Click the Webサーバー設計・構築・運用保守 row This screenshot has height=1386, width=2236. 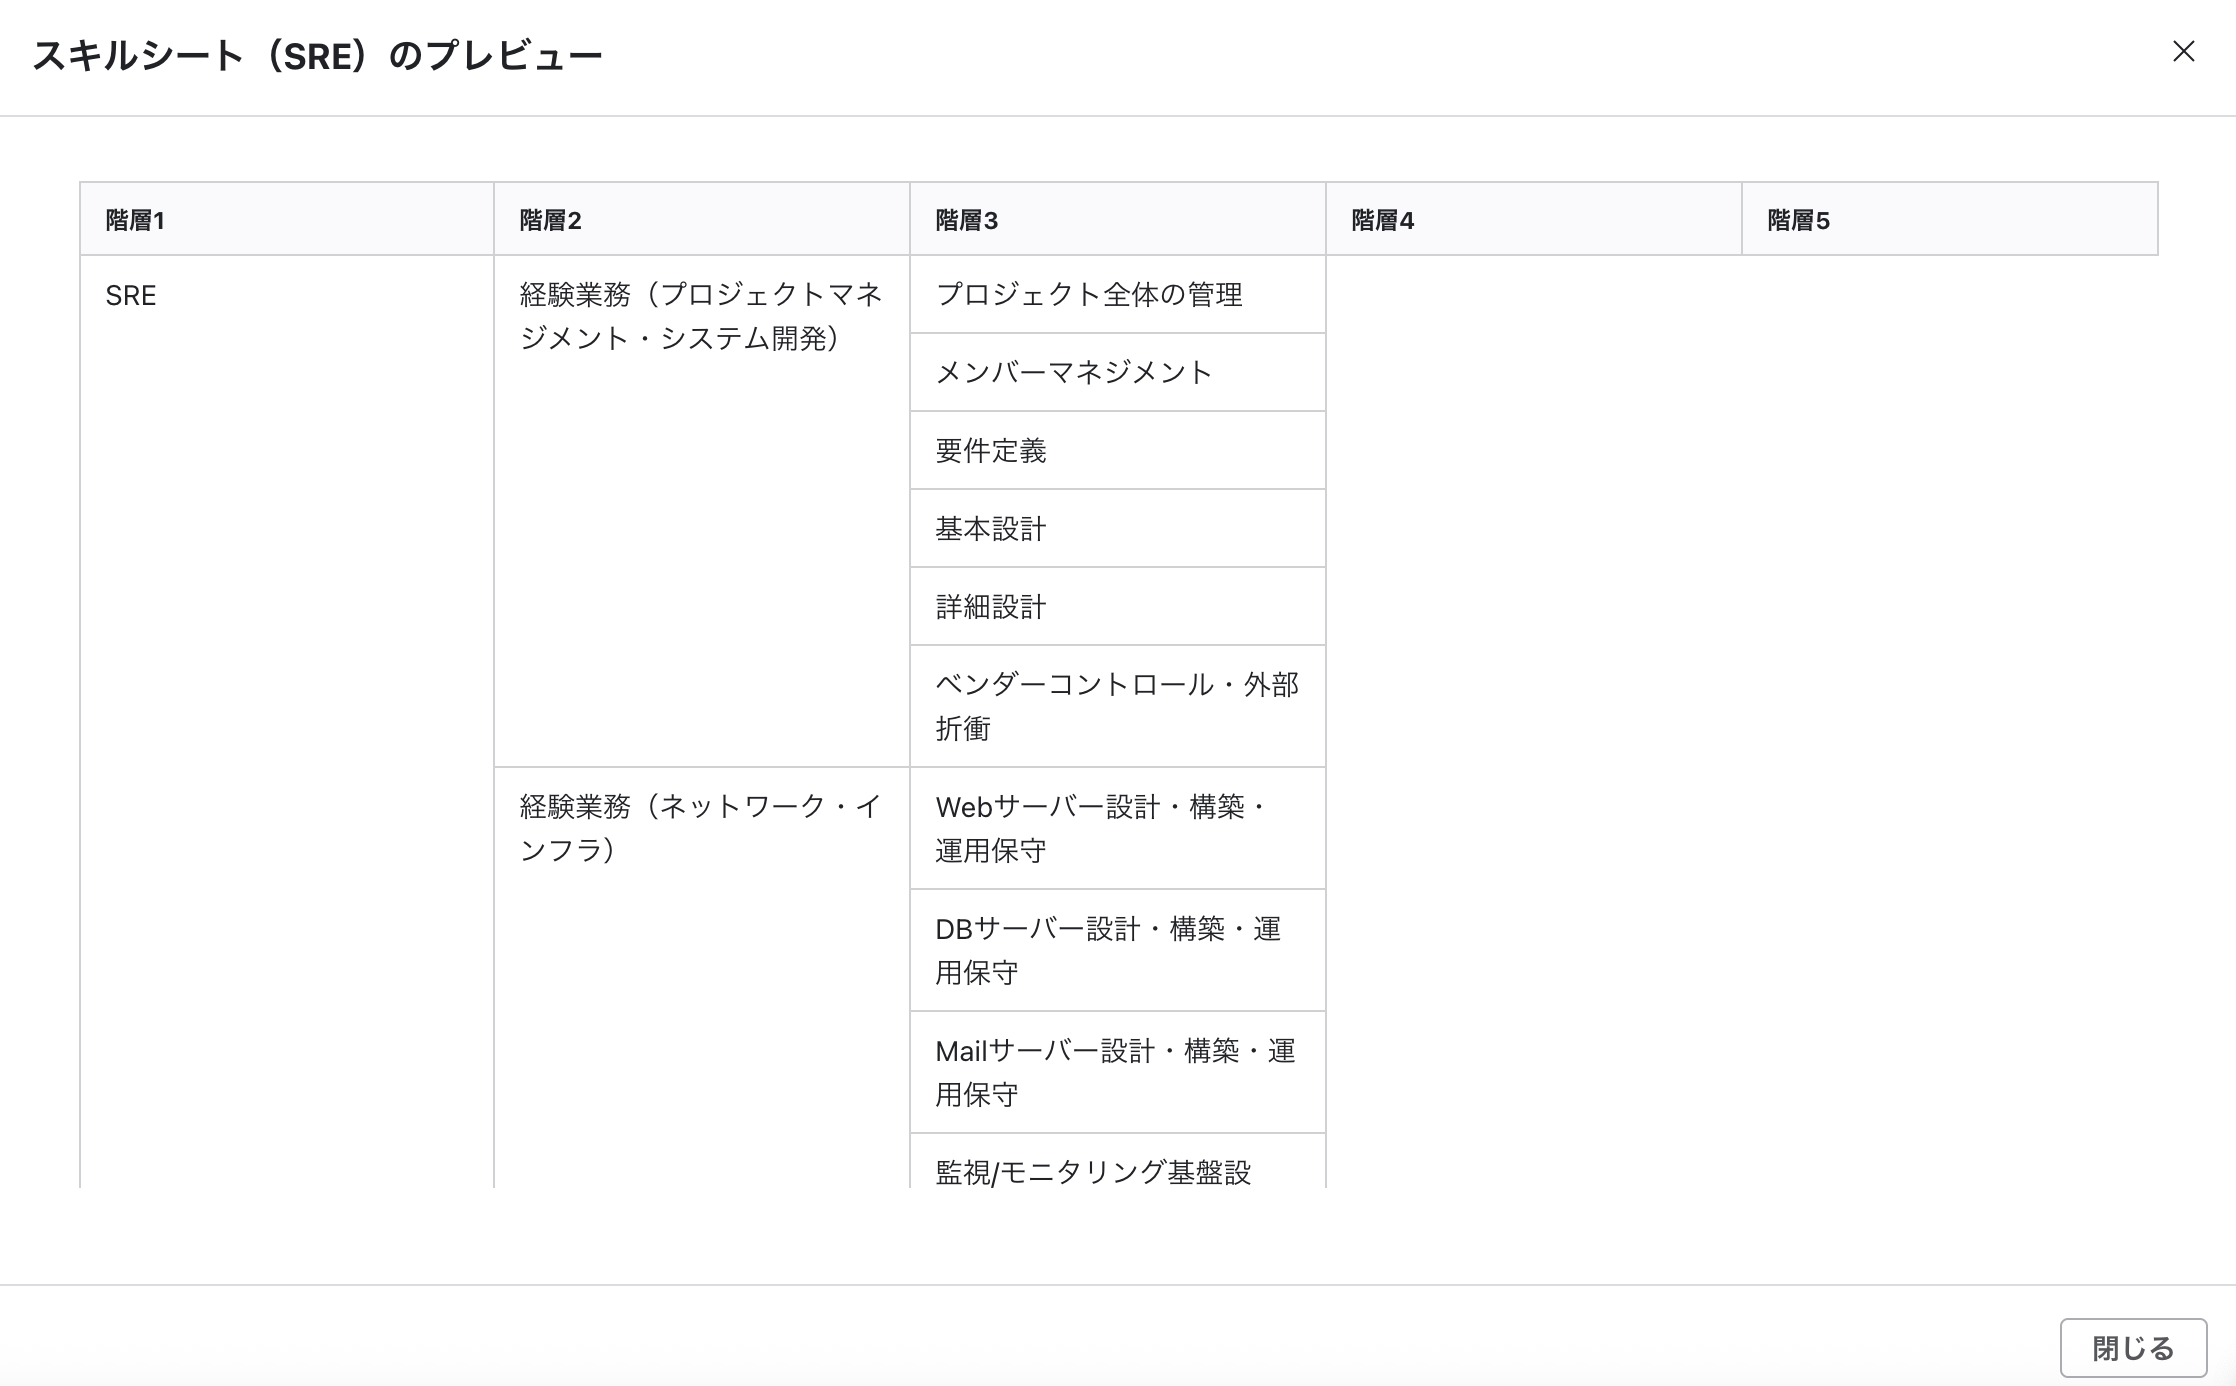(1101, 828)
